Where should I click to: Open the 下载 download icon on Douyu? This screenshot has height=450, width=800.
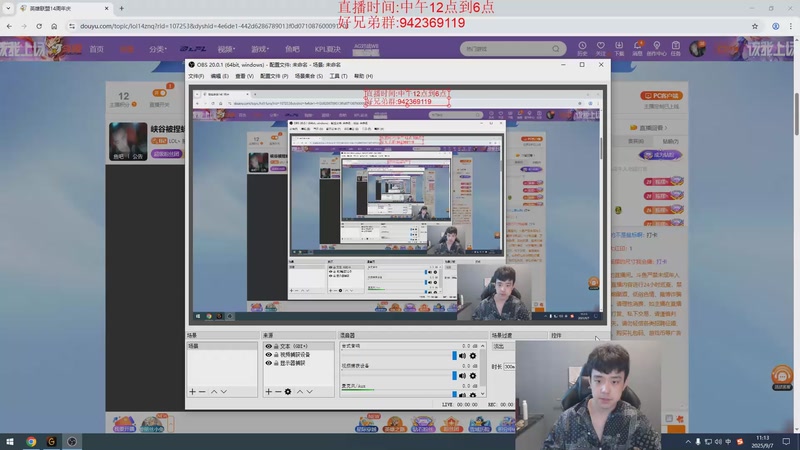(x=619, y=48)
